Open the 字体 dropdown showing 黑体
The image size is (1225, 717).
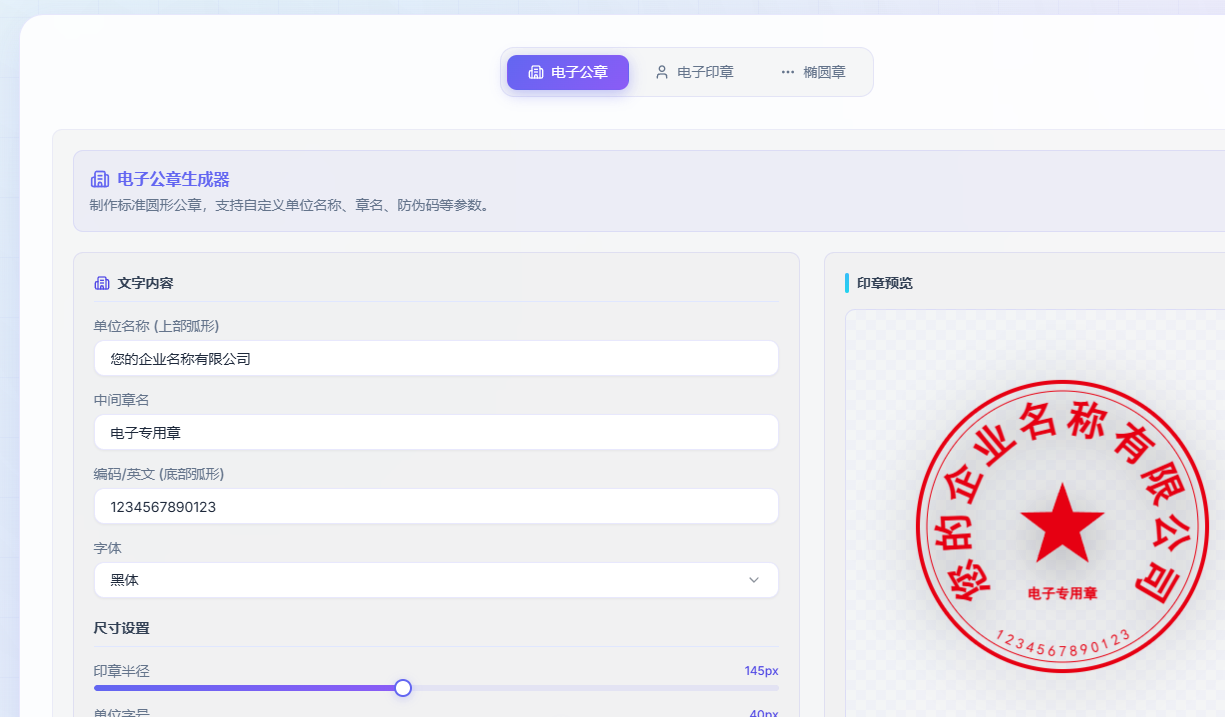point(436,580)
